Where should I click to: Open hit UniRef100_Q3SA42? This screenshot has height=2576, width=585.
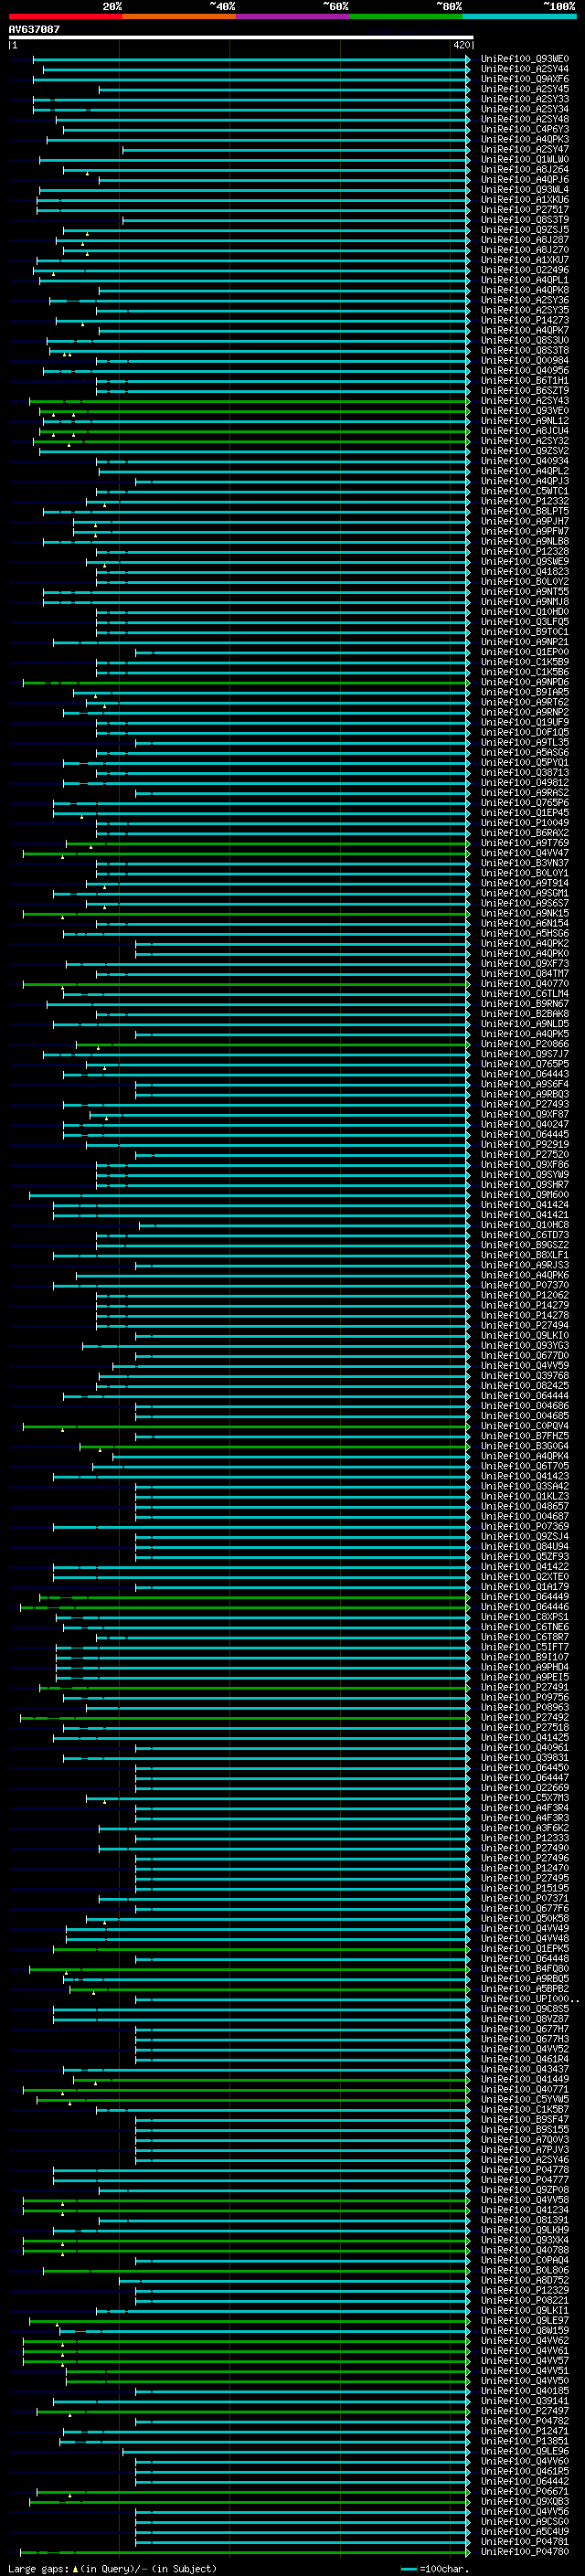(x=524, y=1487)
